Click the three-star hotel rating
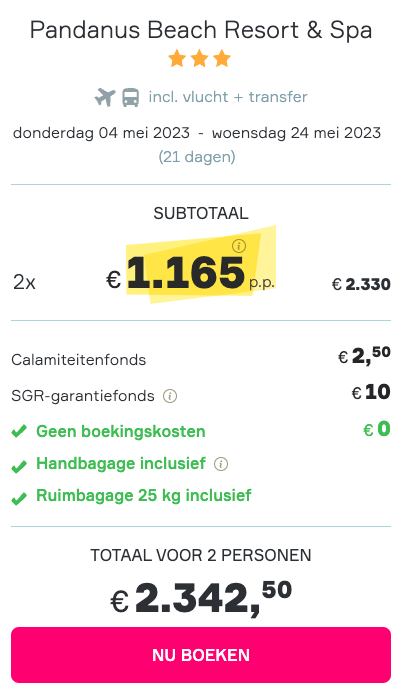 [200, 59]
